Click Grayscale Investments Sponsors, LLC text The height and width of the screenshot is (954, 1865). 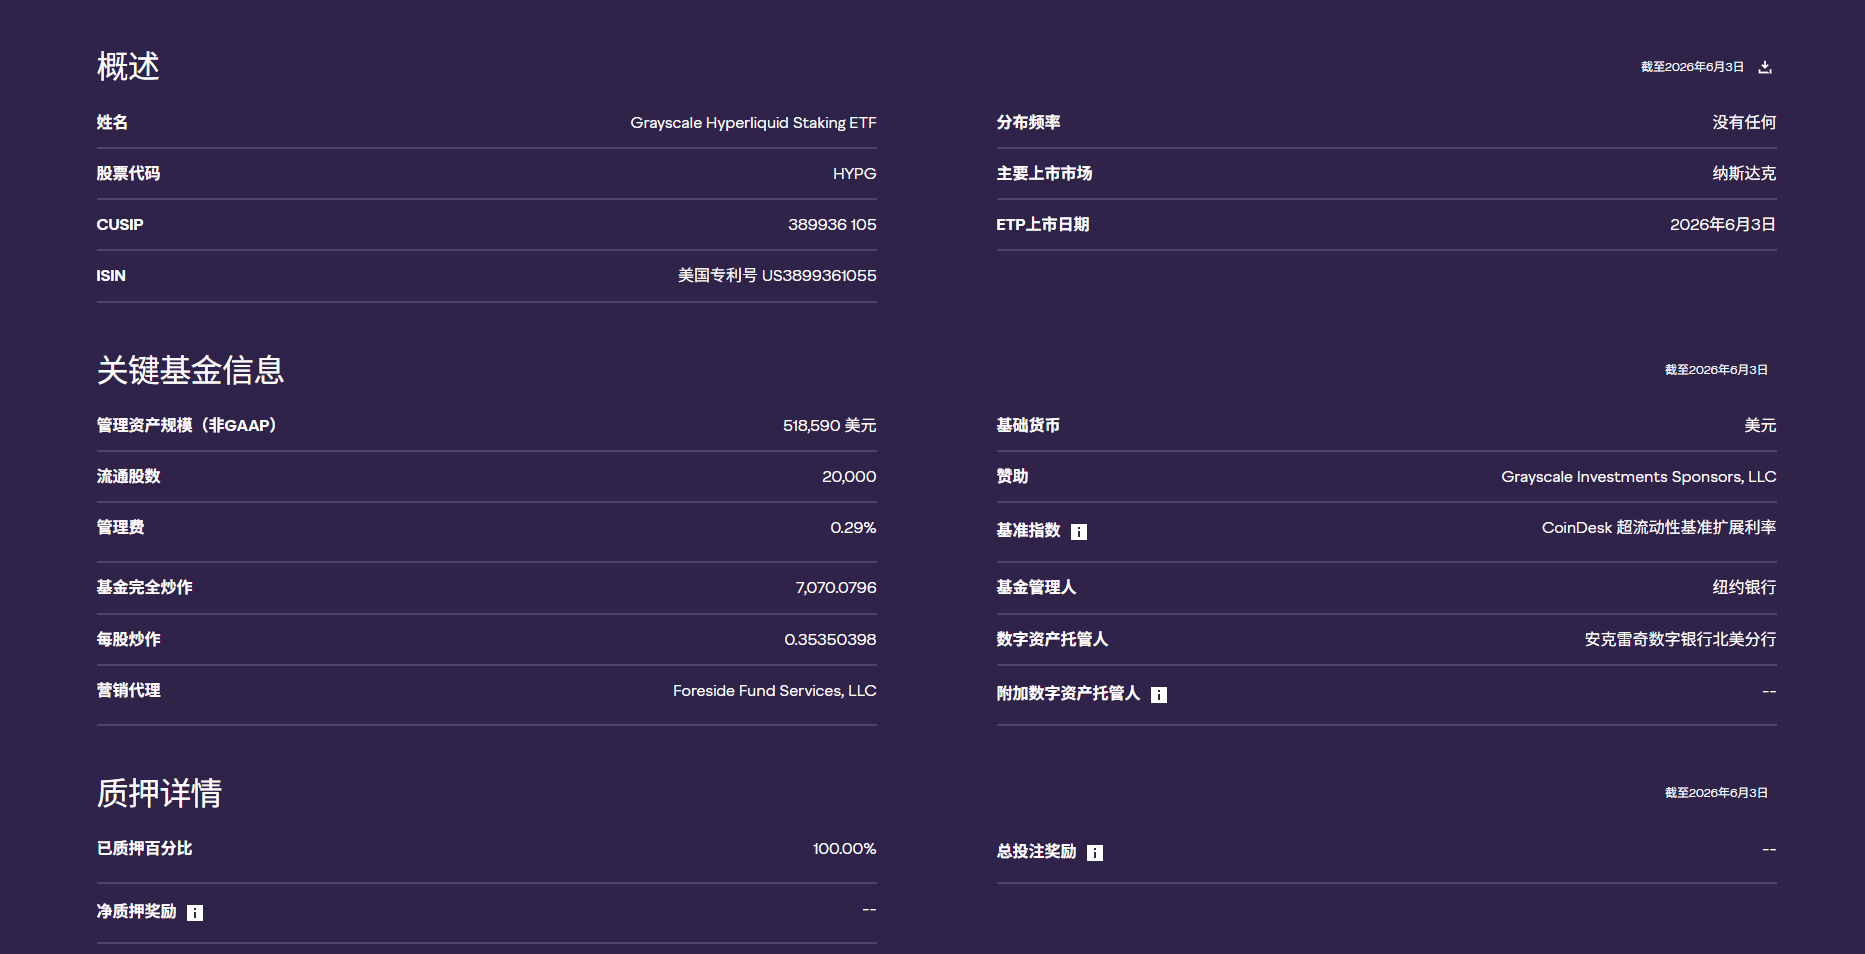(1639, 477)
